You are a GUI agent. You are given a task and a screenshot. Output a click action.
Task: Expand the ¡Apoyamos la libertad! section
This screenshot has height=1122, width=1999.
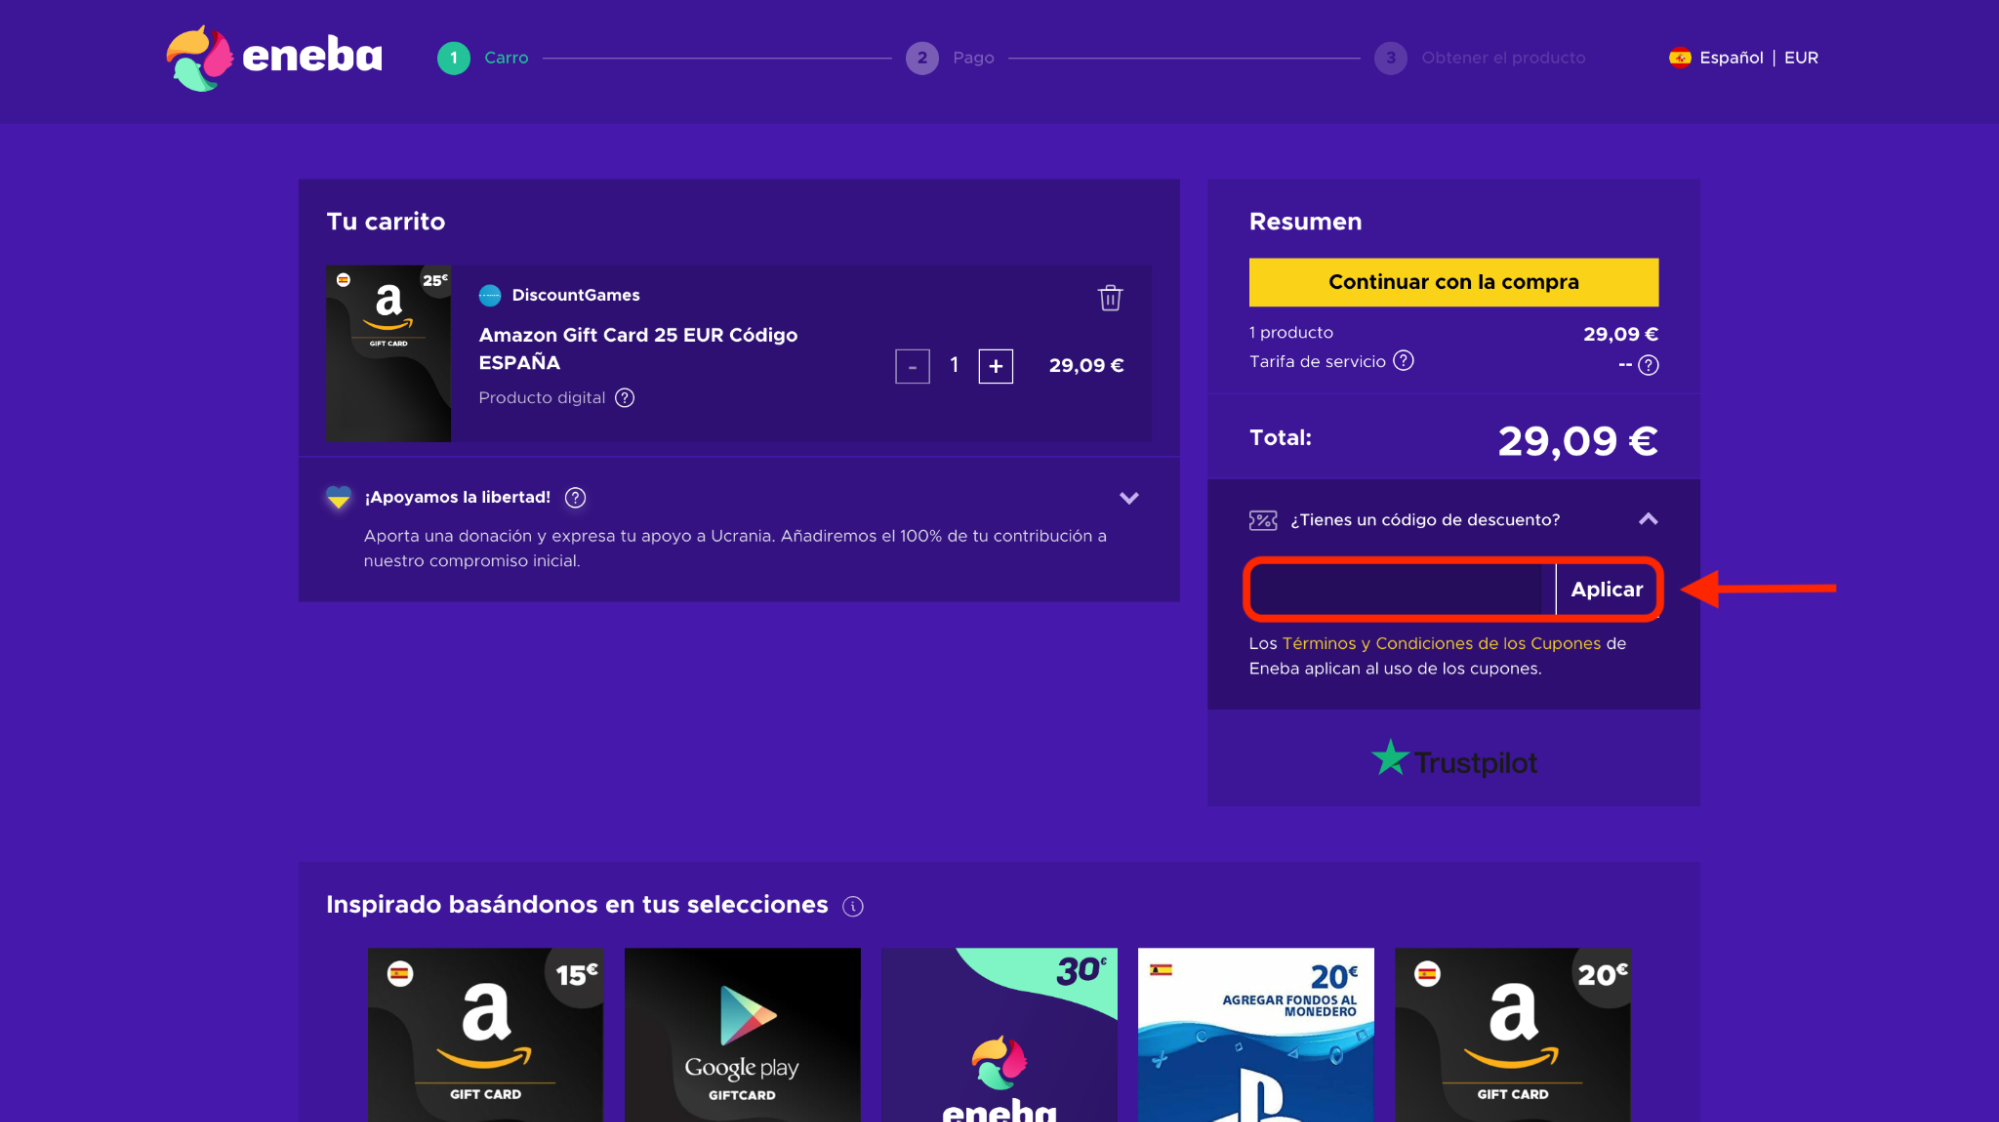[x=1131, y=497]
